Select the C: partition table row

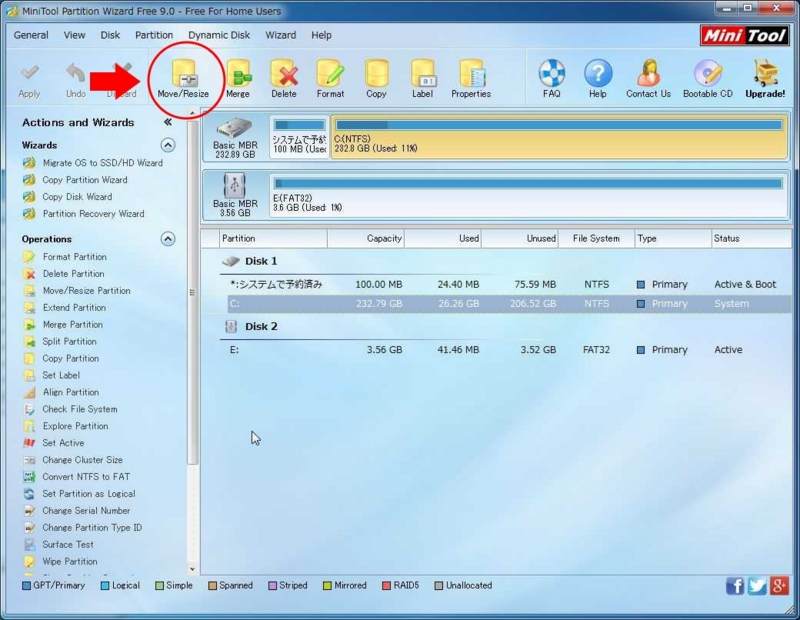pyautogui.click(x=508, y=304)
